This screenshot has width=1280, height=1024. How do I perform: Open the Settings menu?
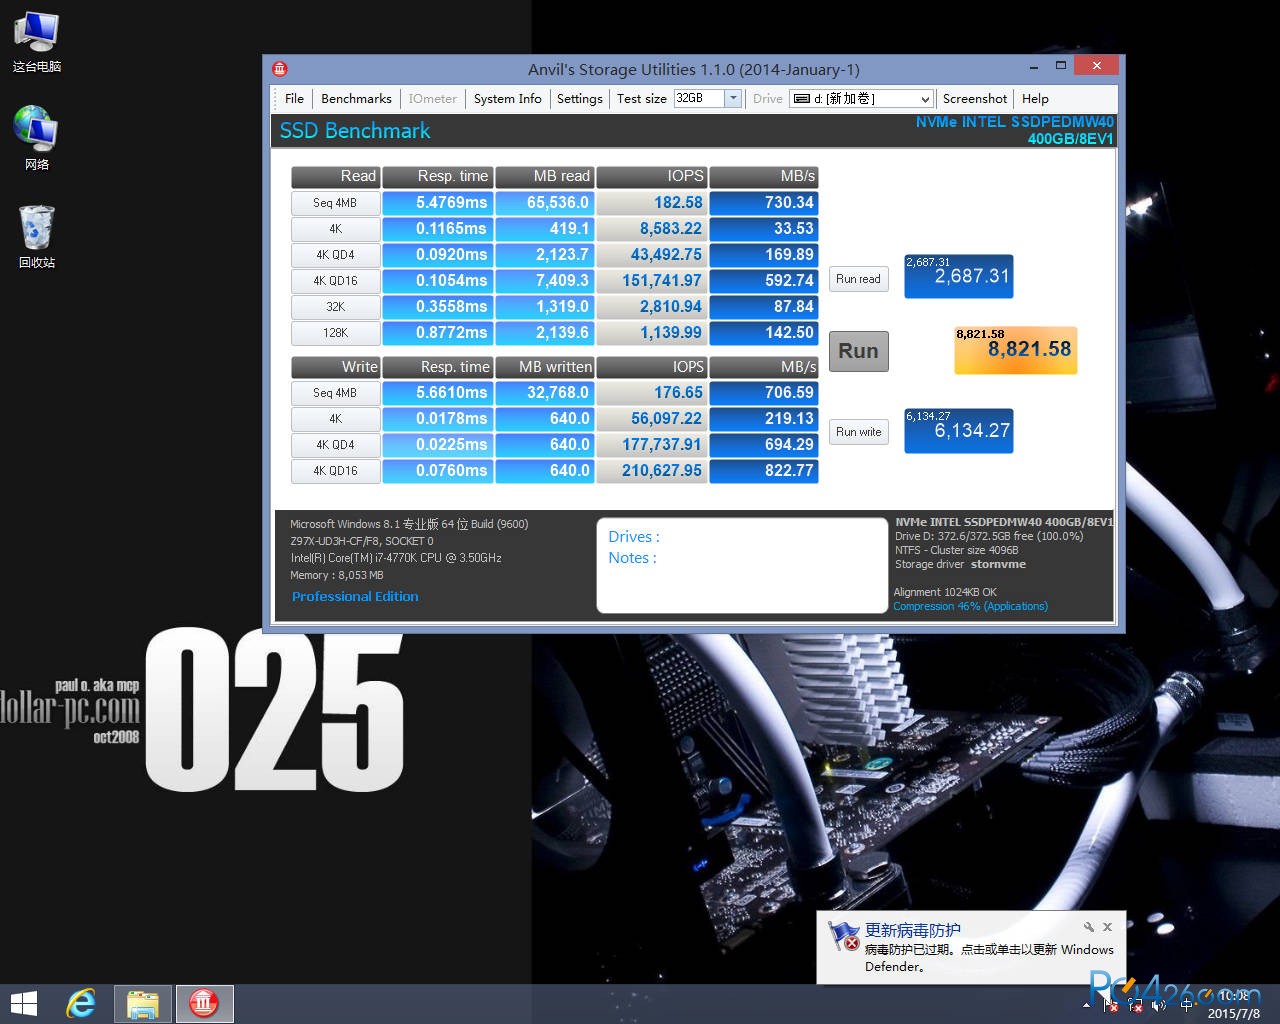[x=579, y=99]
